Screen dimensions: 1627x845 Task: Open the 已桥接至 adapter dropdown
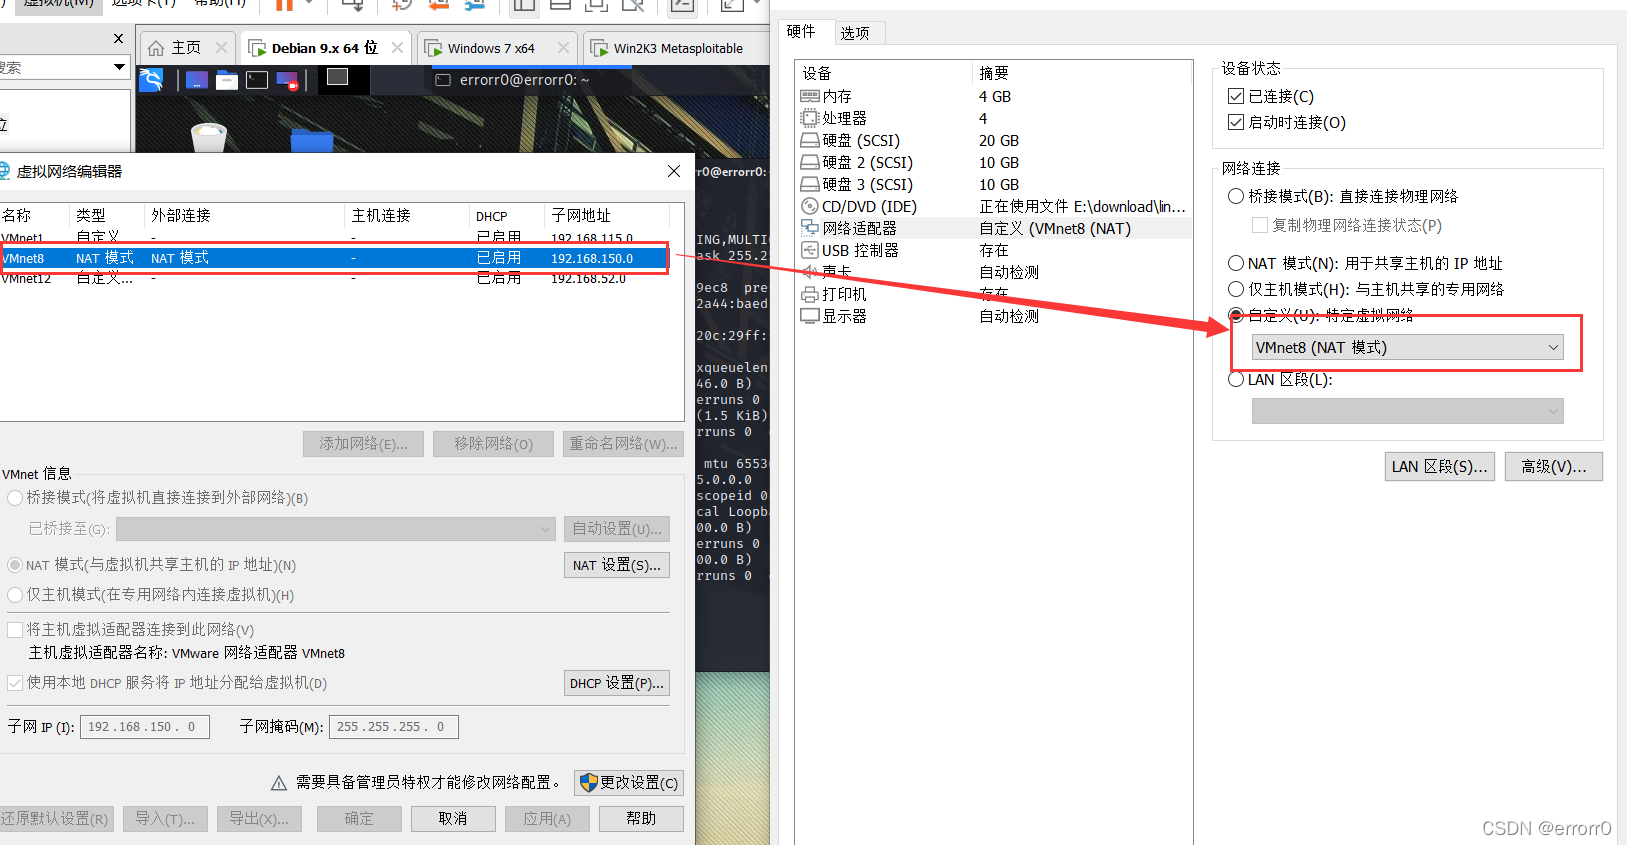(x=335, y=528)
